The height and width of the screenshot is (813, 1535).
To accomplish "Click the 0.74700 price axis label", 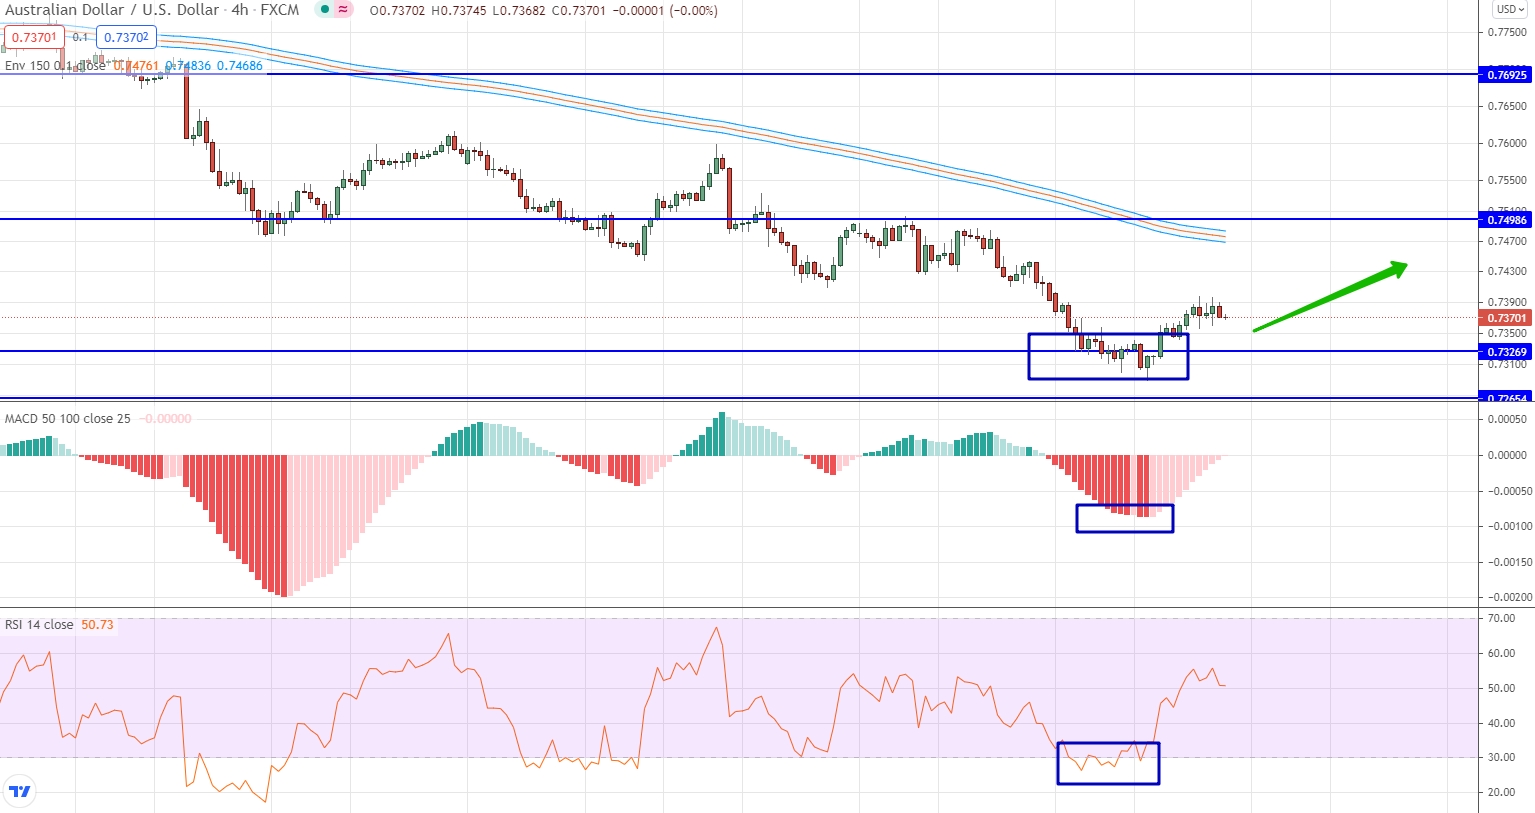I will (x=1507, y=241).
